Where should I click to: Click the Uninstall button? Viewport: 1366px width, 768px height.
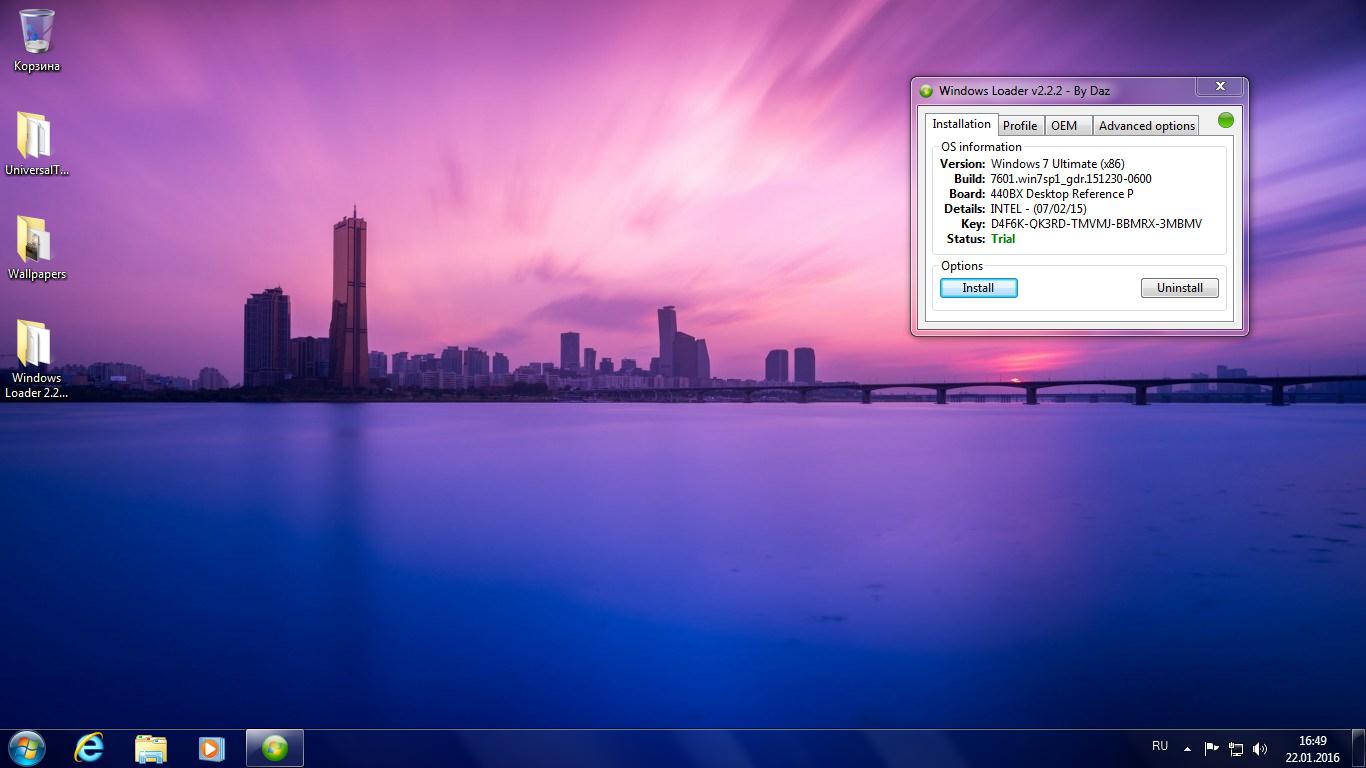click(1180, 288)
